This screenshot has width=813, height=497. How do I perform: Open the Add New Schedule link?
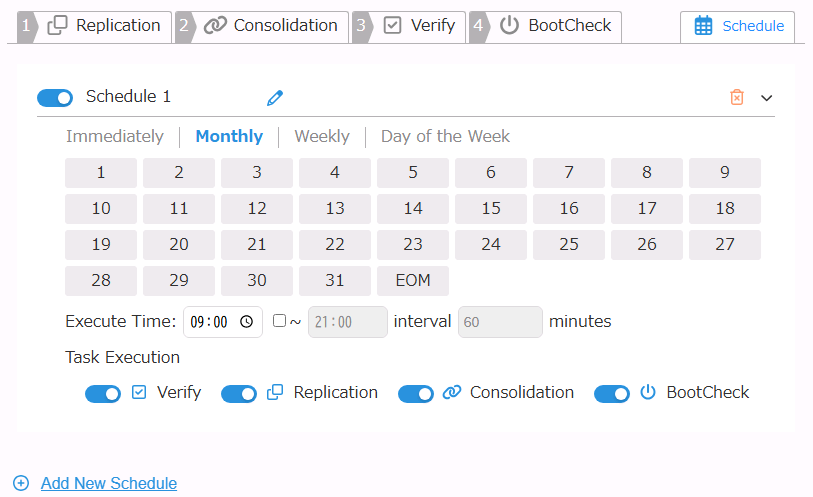click(x=109, y=483)
